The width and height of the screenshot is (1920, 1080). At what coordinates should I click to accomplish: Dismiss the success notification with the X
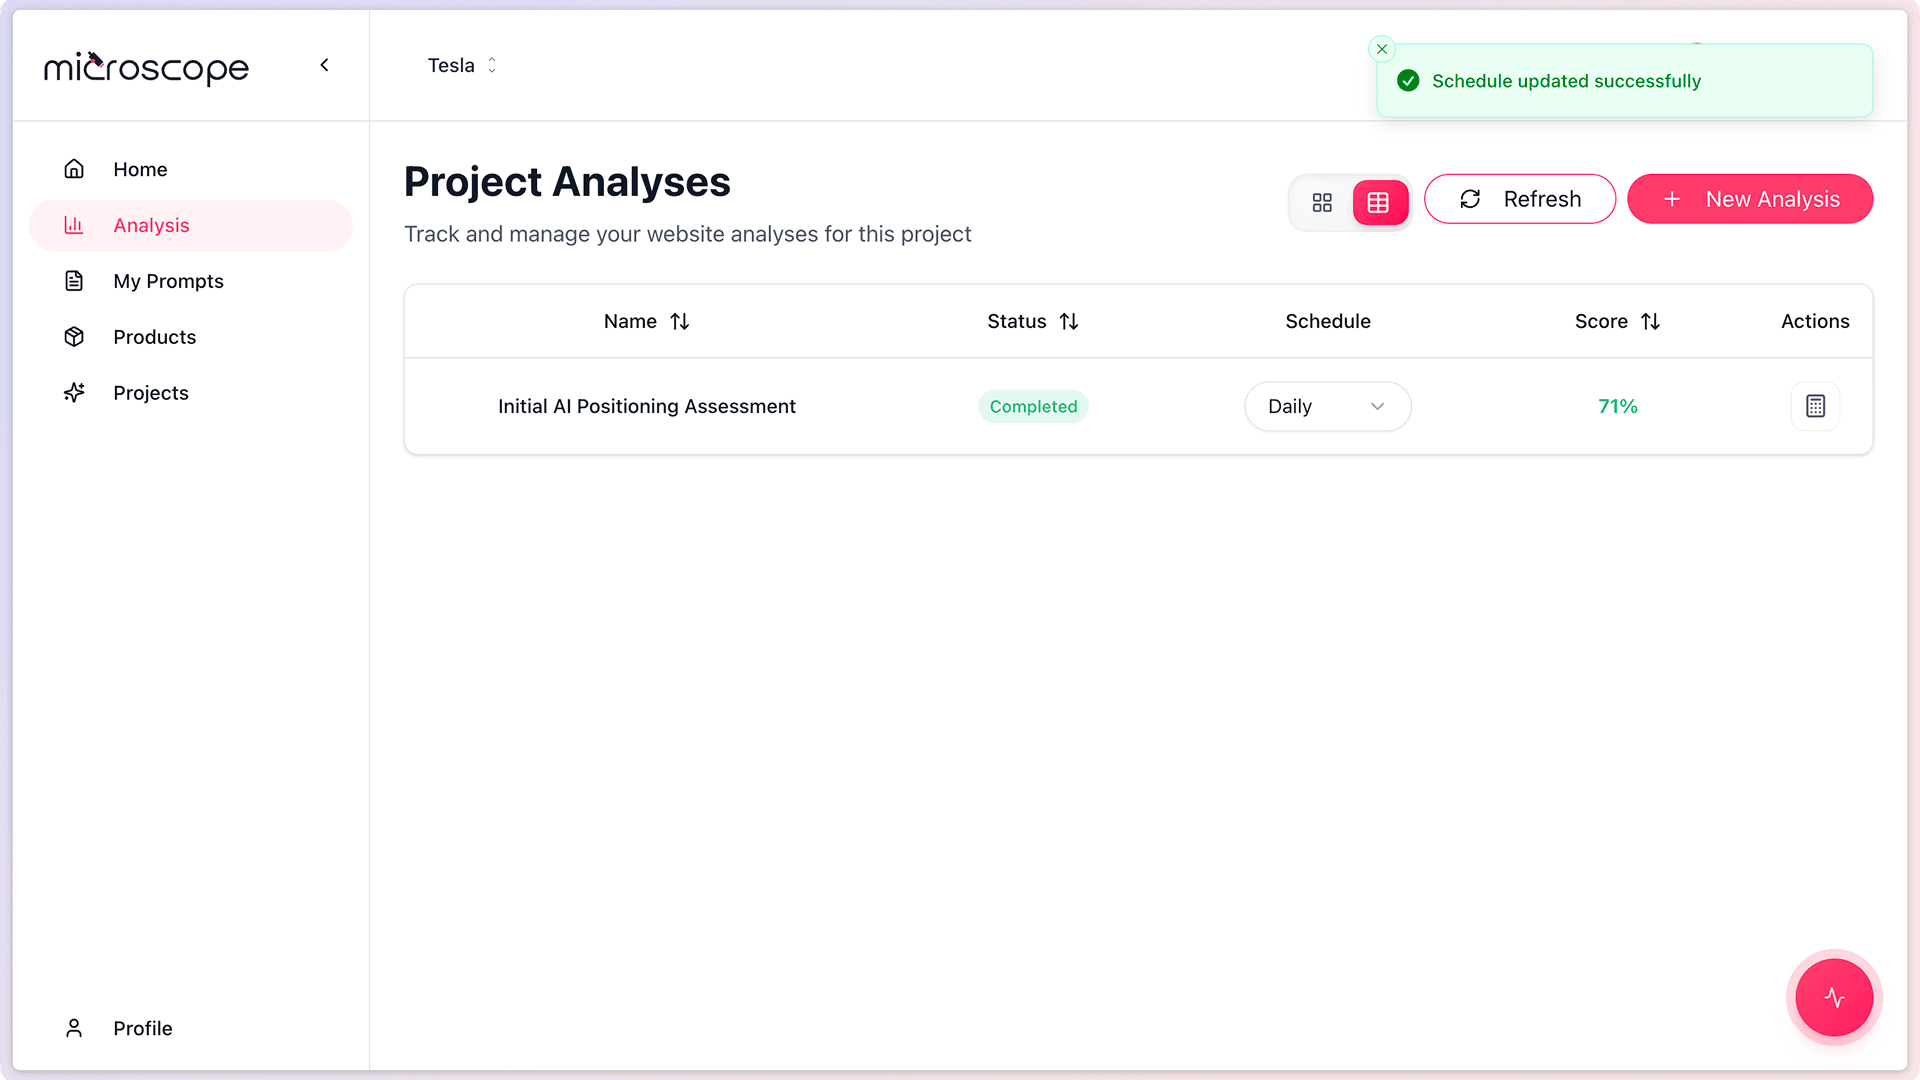[1382, 49]
